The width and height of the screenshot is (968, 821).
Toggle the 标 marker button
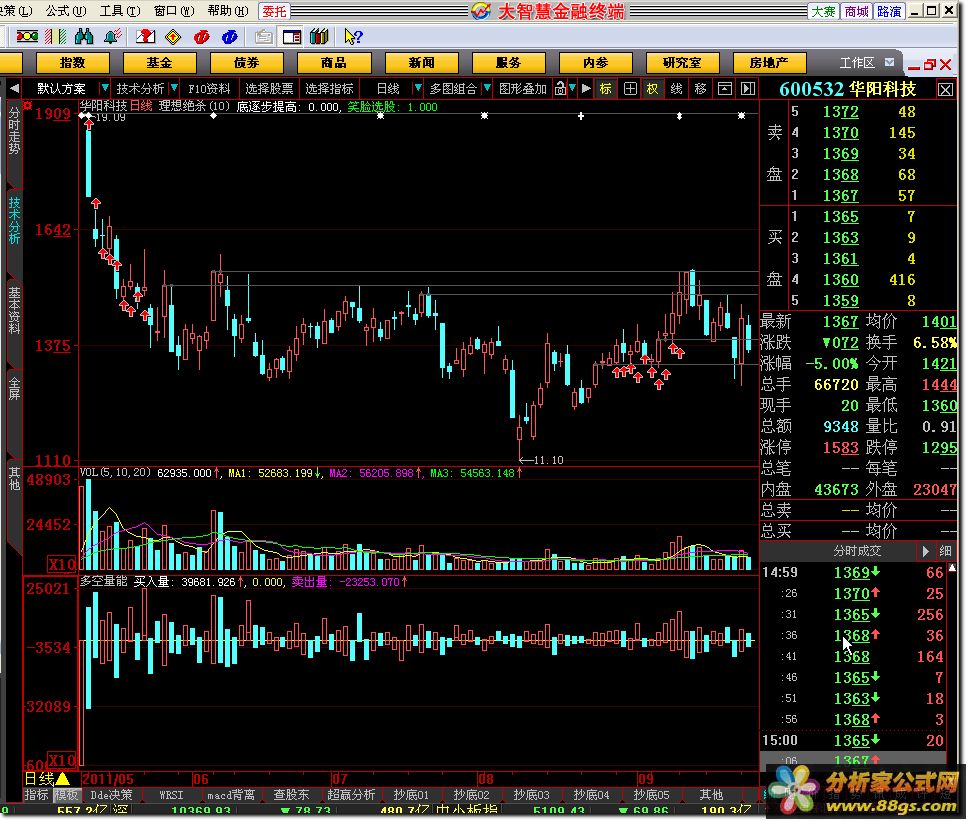coord(606,89)
